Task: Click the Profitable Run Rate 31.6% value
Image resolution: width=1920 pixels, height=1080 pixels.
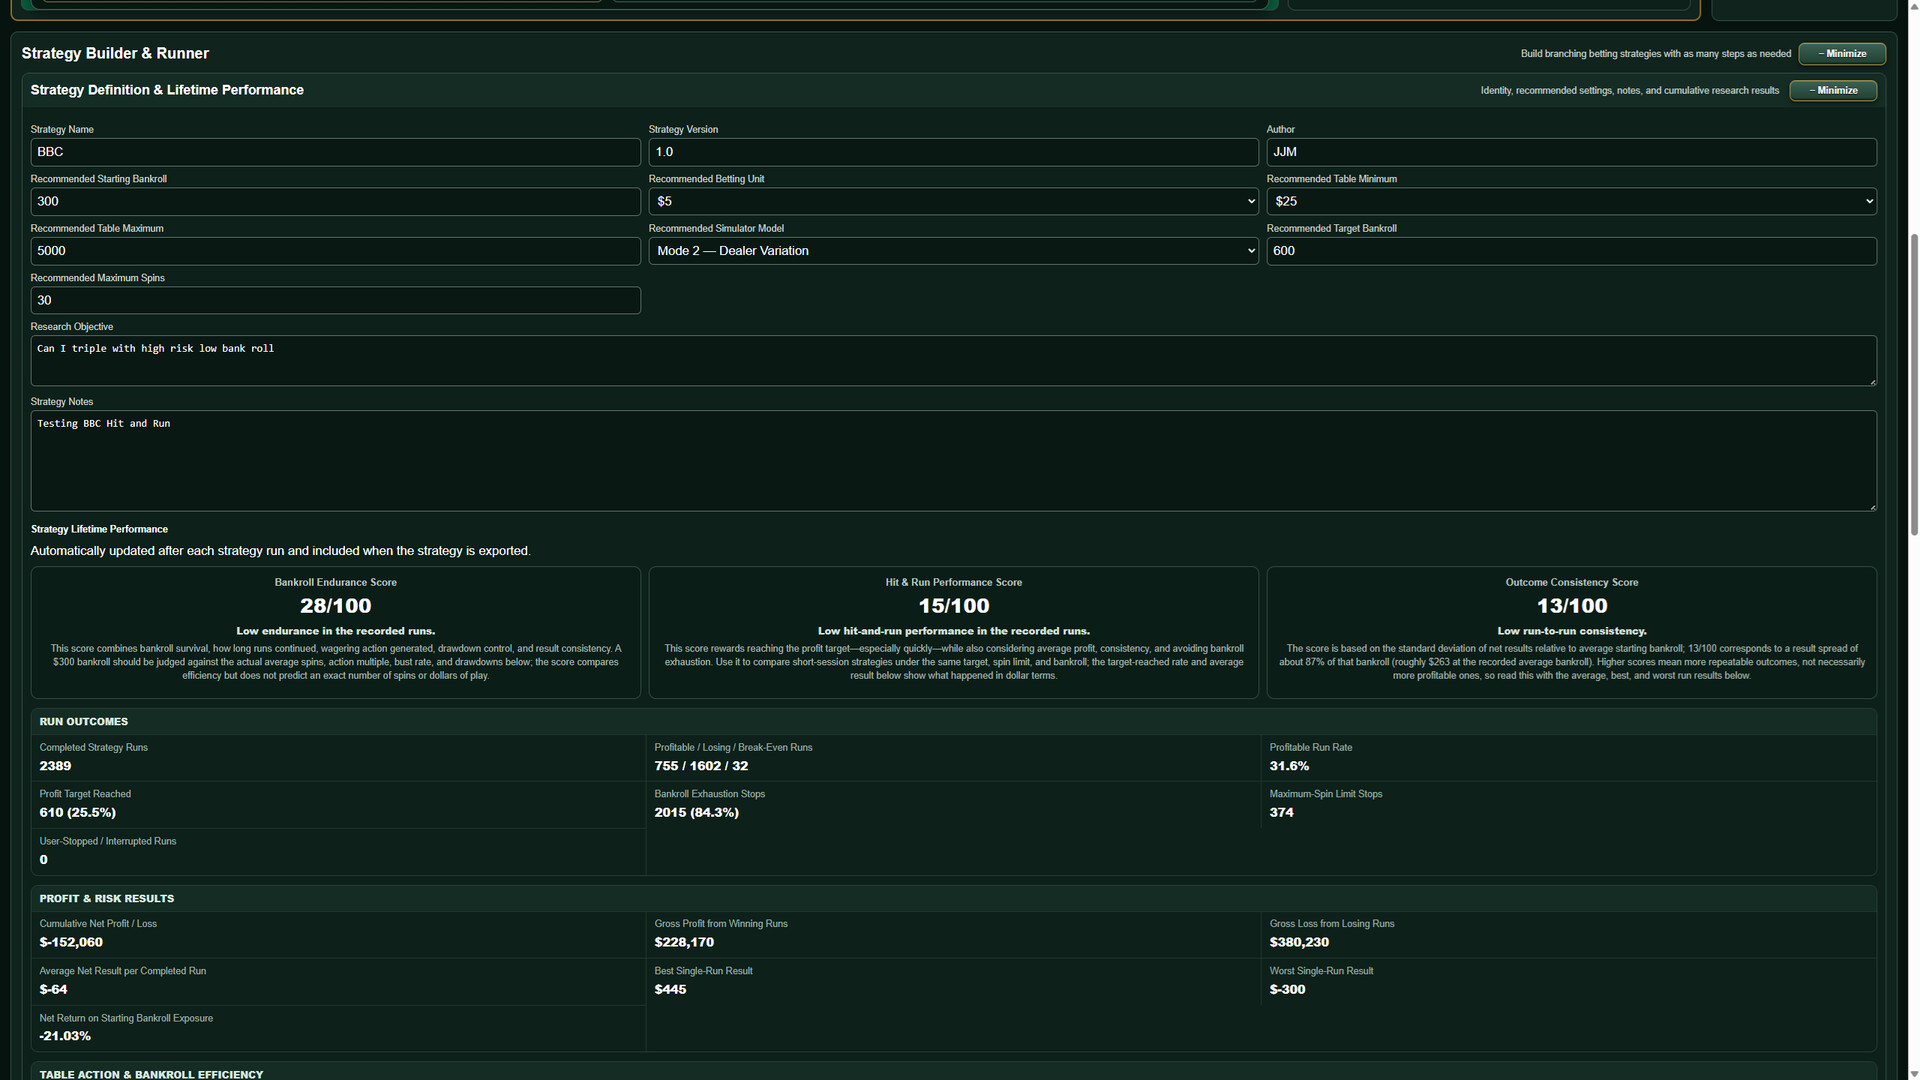Action: [1289, 766]
